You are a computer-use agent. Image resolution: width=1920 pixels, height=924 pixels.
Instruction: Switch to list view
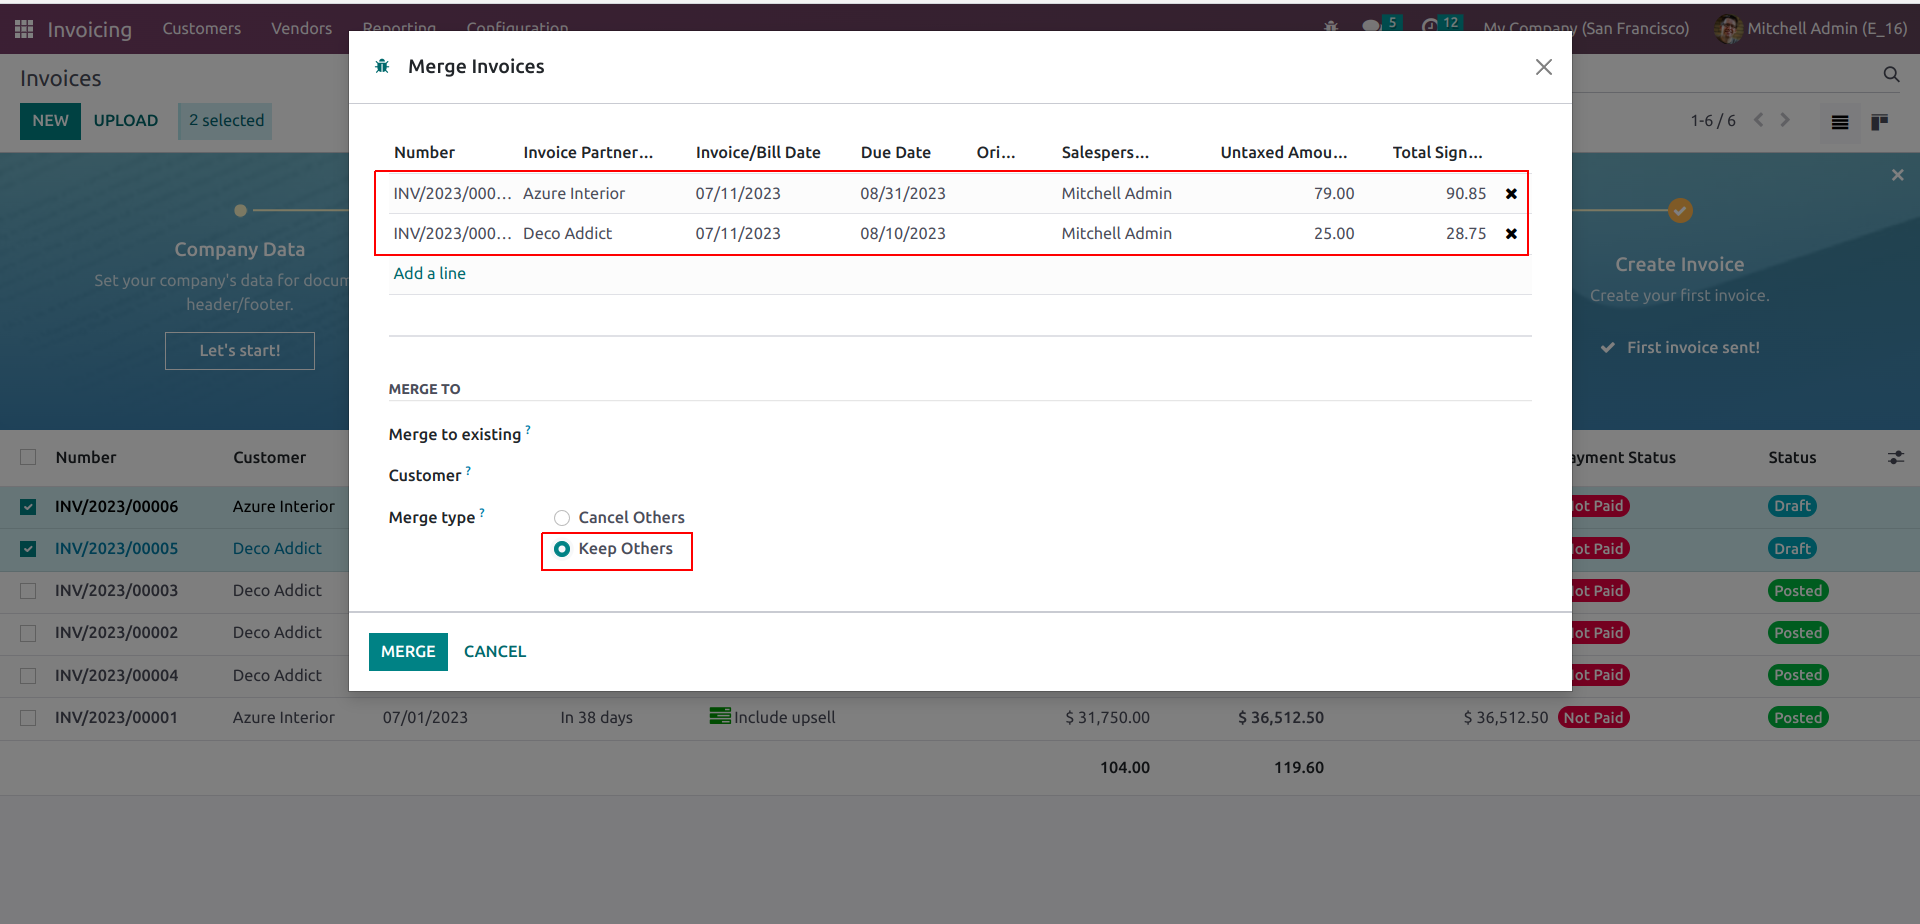(x=1840, y=122)
